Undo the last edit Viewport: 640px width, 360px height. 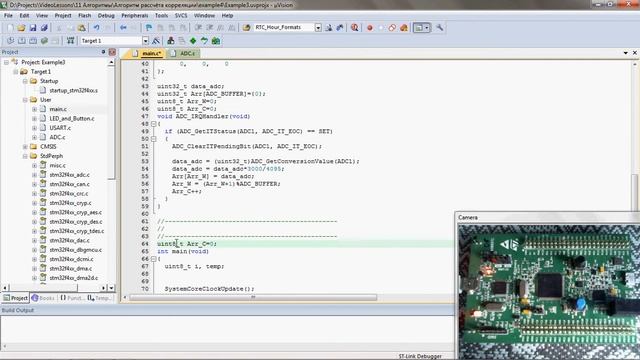tap(96, 28)
